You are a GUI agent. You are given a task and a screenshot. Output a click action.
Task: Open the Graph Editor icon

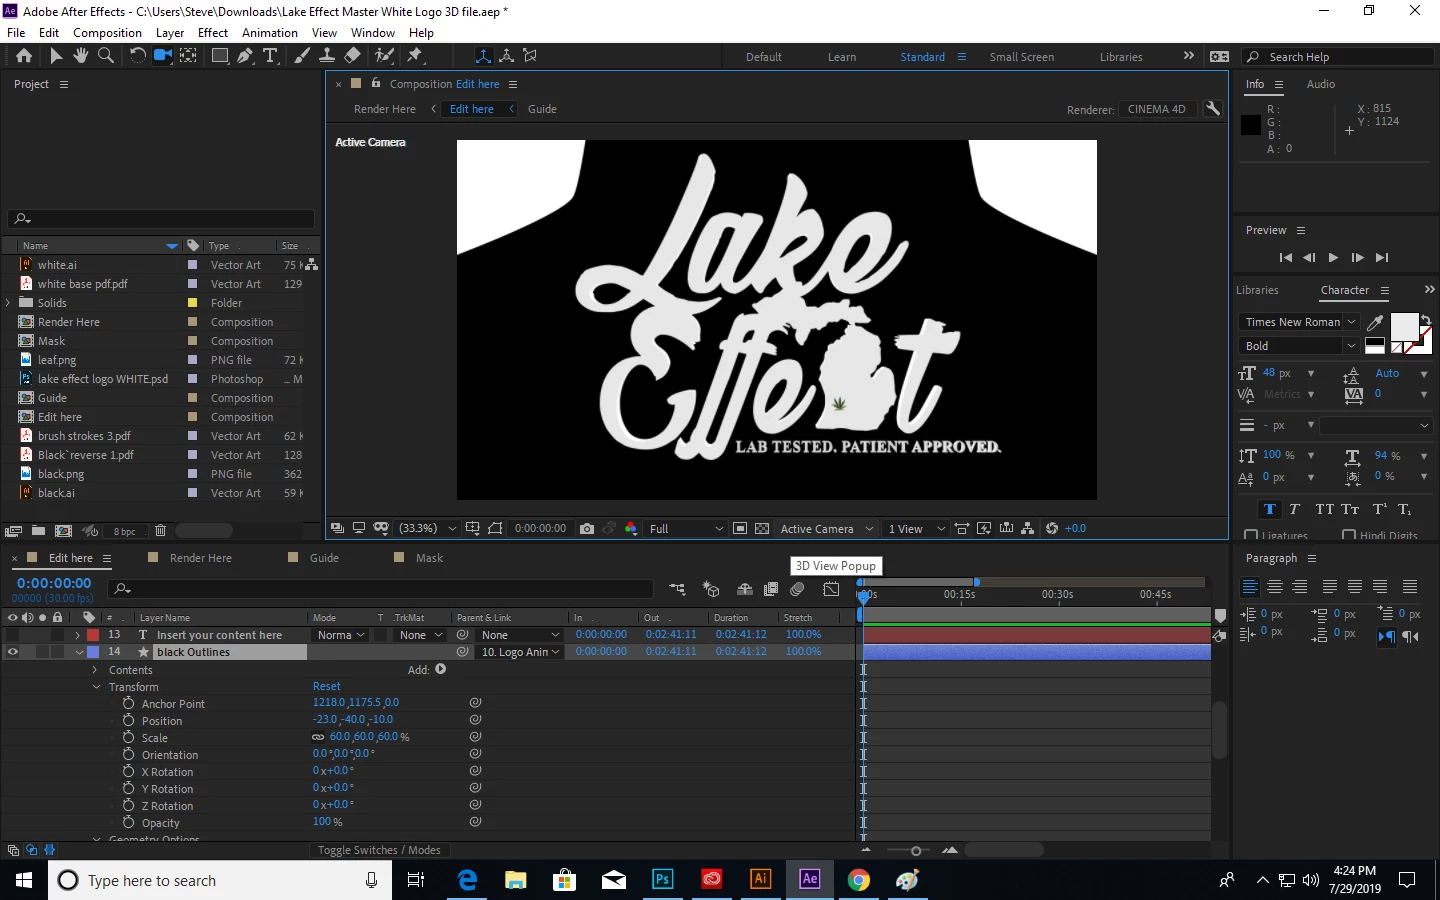click(x=831, y=589)
